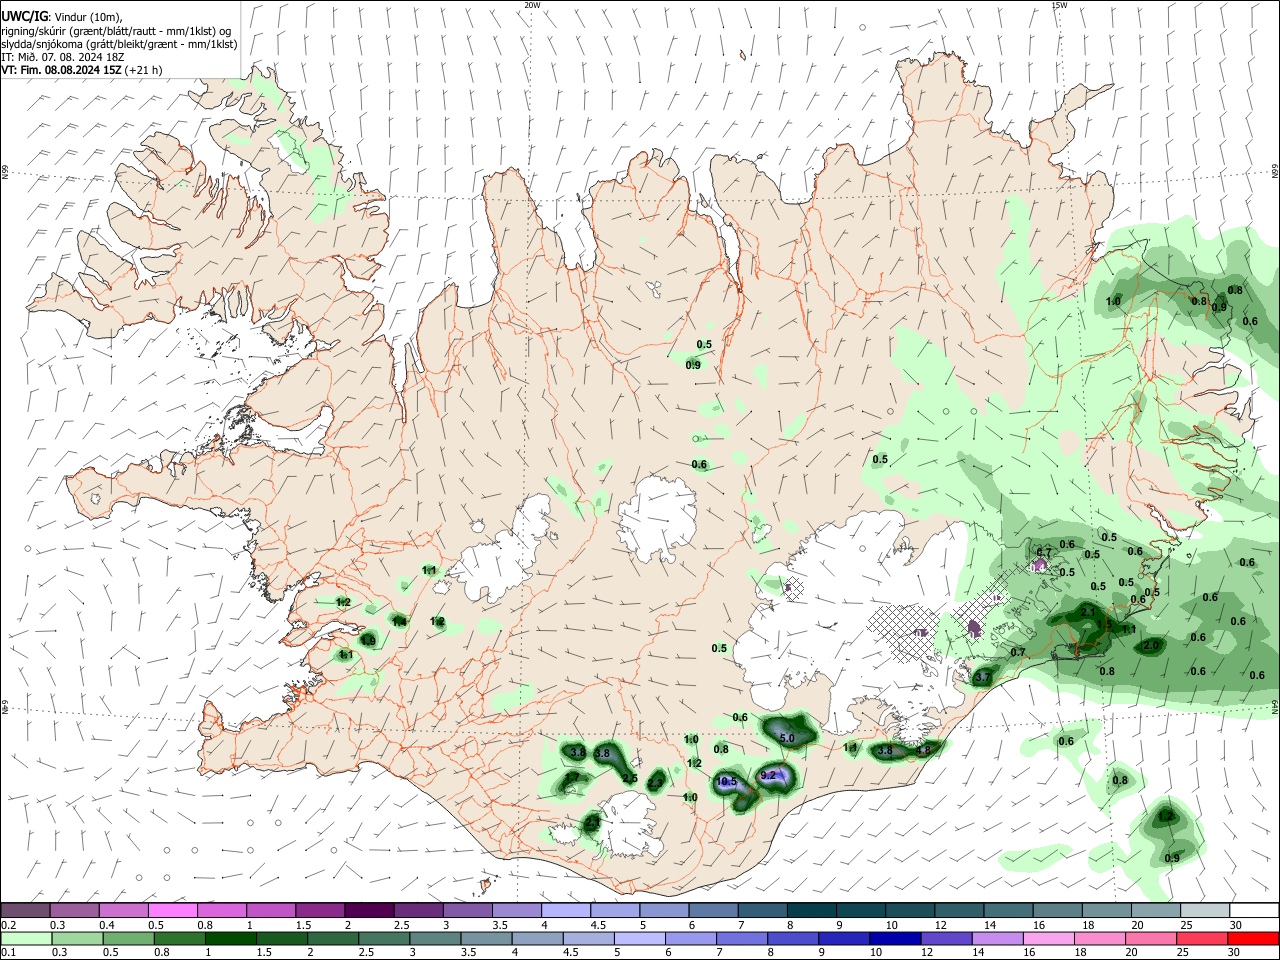Click the dark teal upper legend swatch at 8
The image size is (1280, 960).
point(812,910)
